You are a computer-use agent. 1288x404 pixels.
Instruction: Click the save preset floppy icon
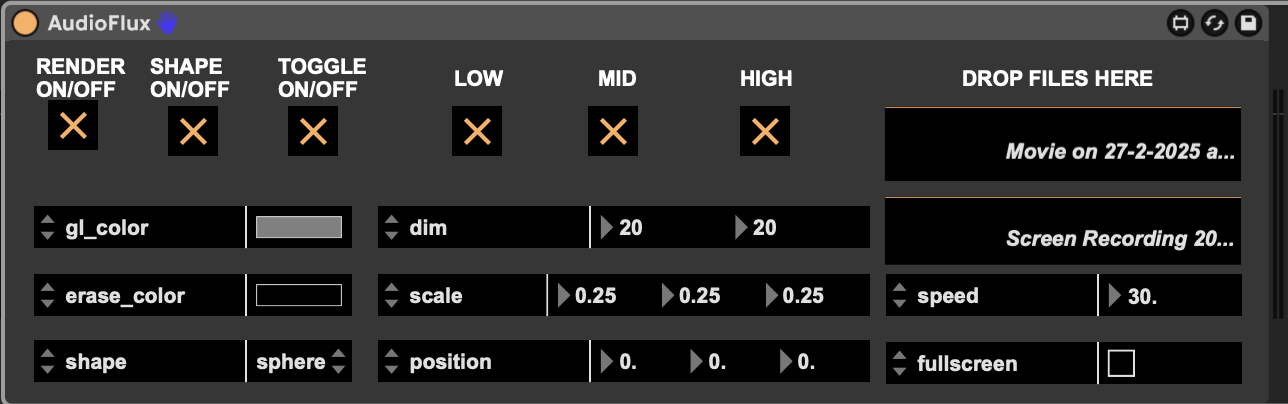click(x=1247, y=22)
